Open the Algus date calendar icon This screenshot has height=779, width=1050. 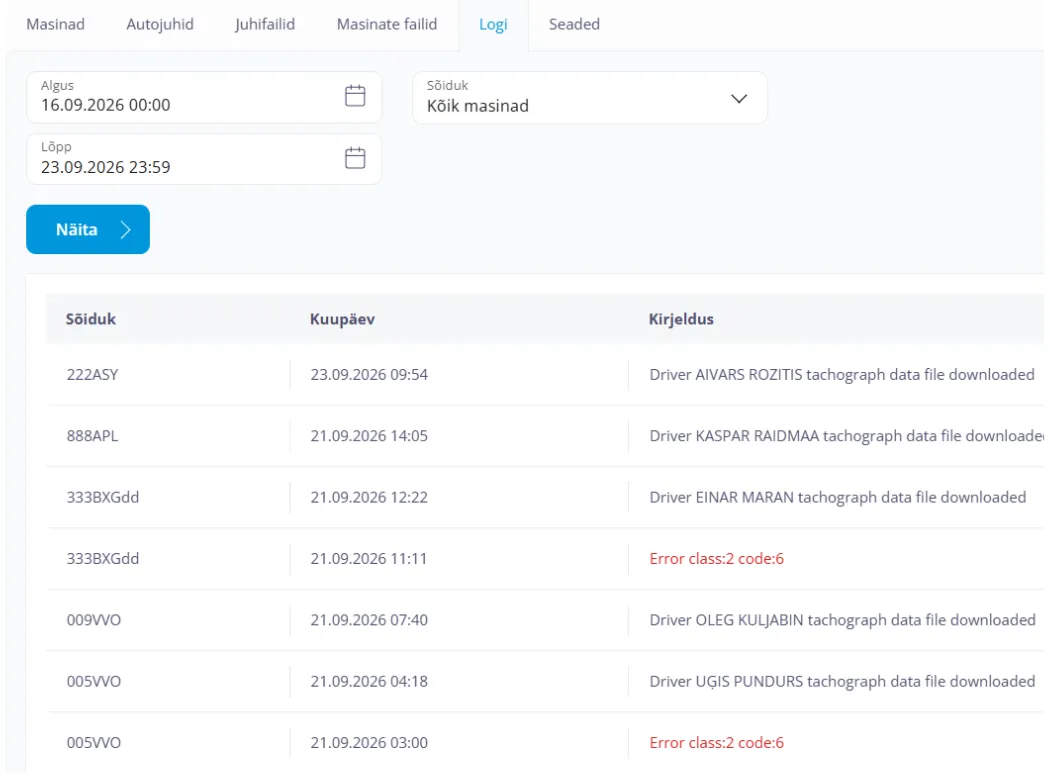(x=355, y=96)
